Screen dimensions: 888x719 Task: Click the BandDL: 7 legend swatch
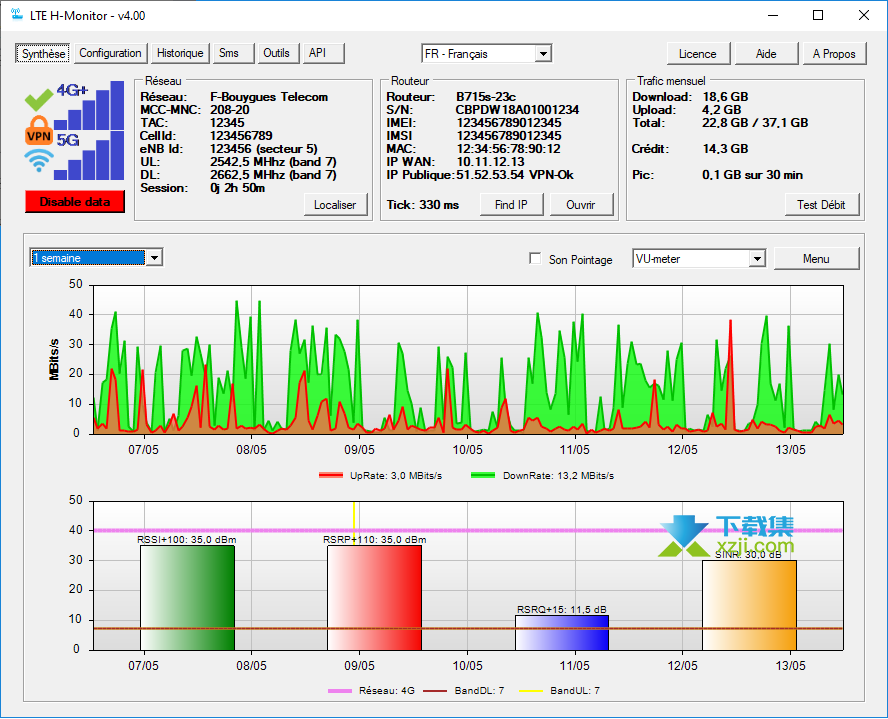click(436, 691)
